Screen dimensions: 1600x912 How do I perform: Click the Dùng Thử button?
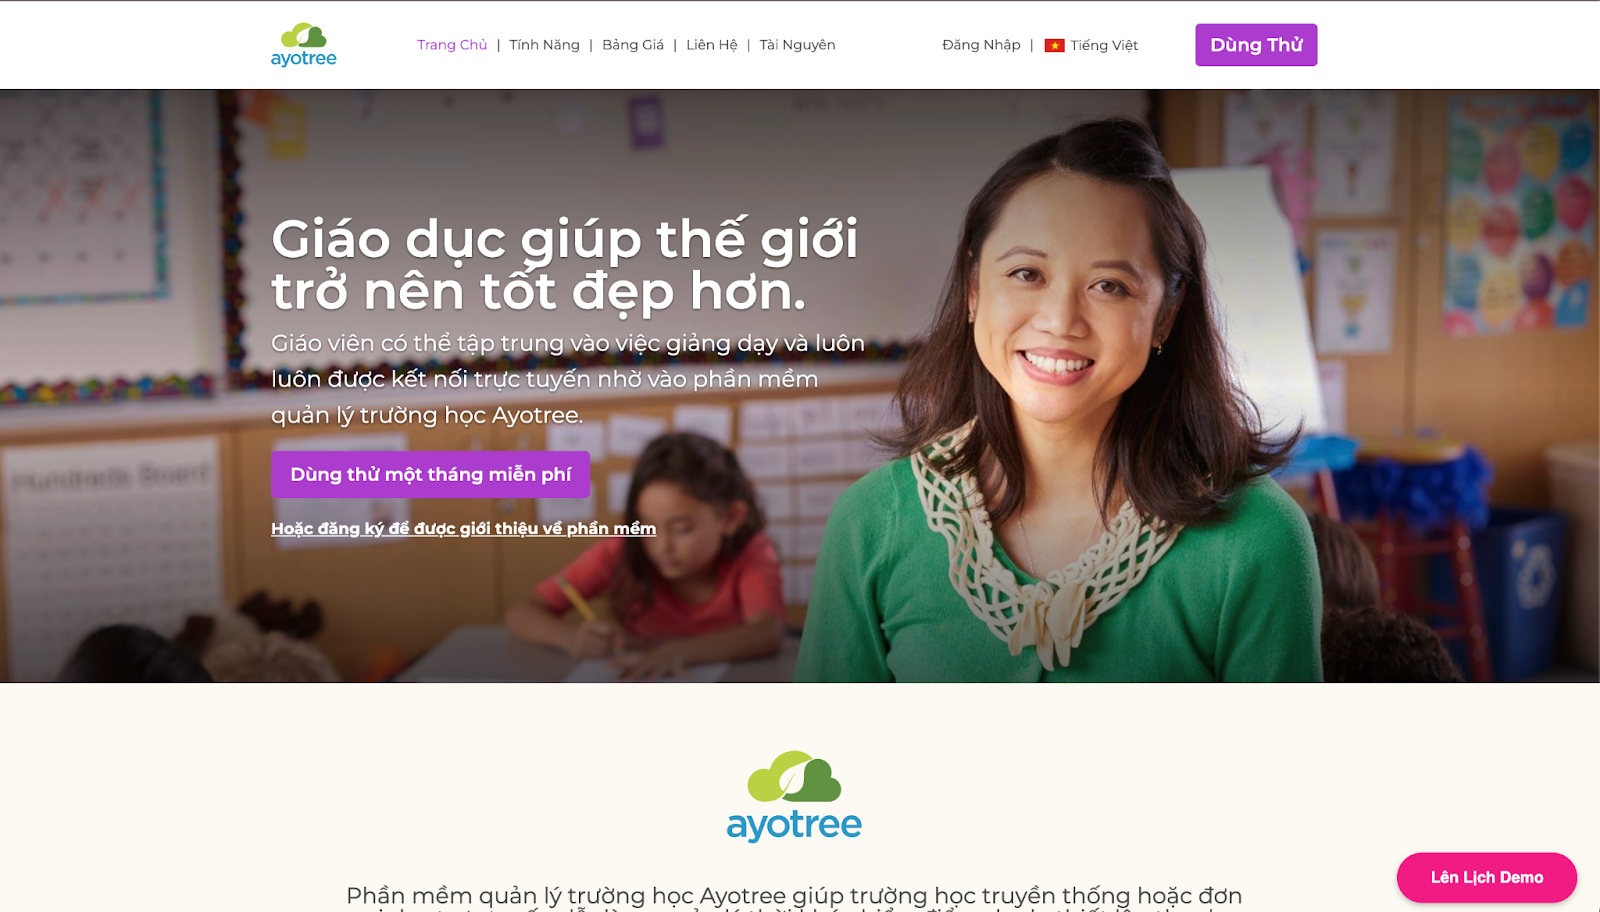coord(1256,45)
